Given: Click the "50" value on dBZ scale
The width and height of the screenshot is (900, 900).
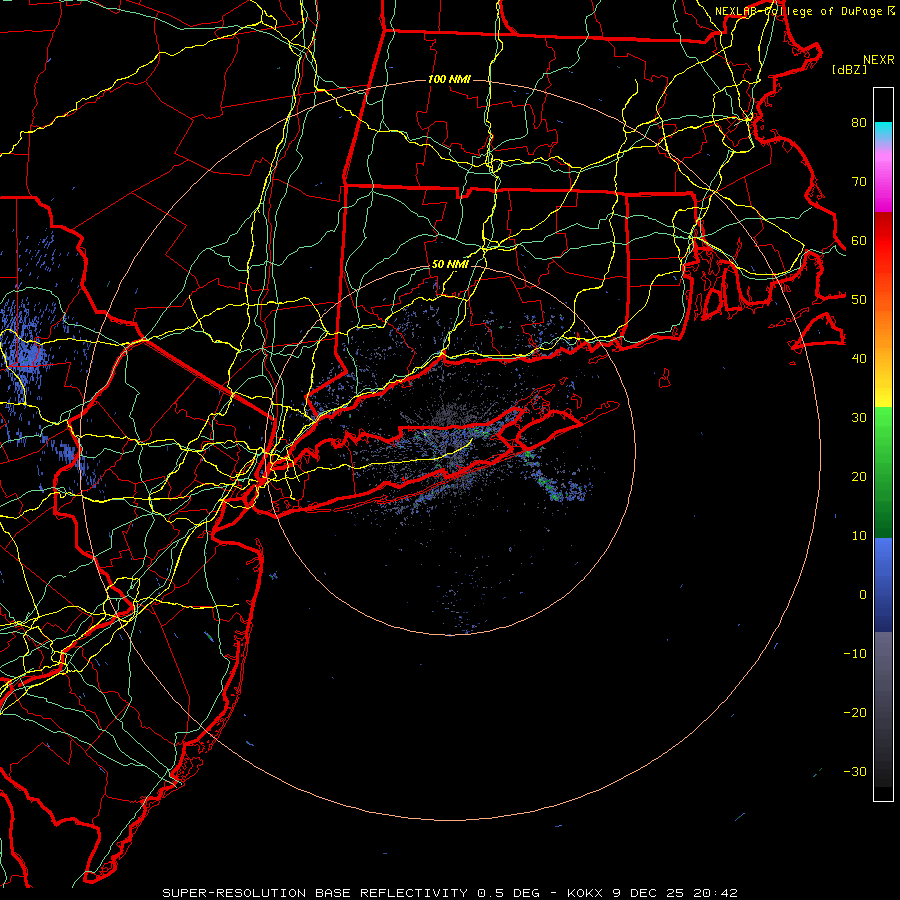Looking at the screenshot, I should pos(859,300).
